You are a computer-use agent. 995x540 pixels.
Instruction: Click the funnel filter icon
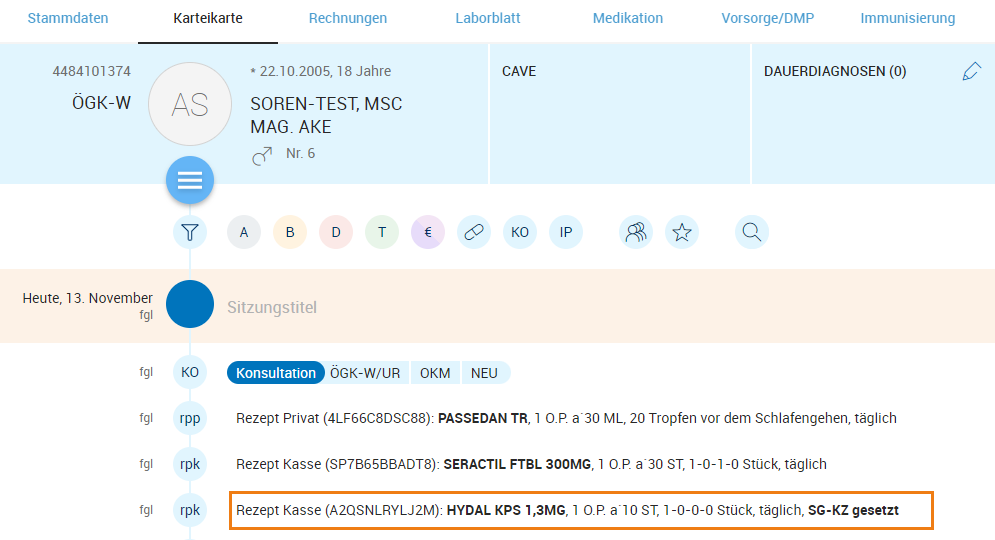[x=190, y=233]
